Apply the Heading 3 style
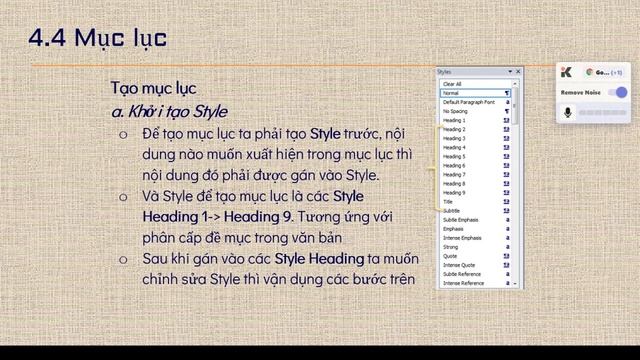Screen dimensions: 640x360 [476, 138]
